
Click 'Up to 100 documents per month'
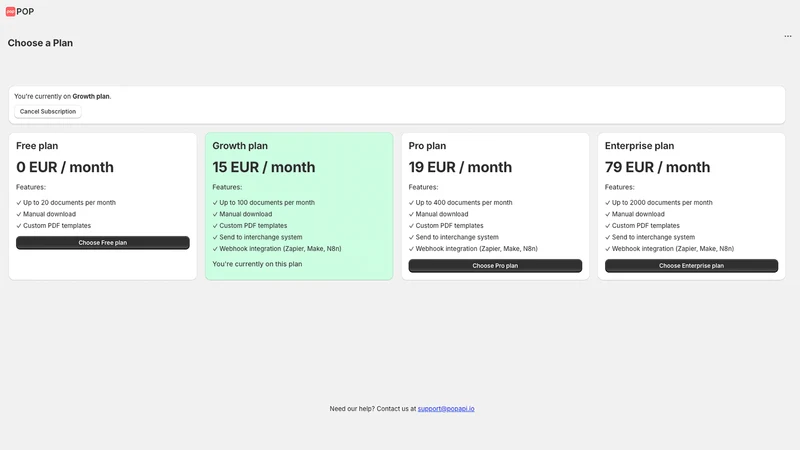[x=267, y=203]
